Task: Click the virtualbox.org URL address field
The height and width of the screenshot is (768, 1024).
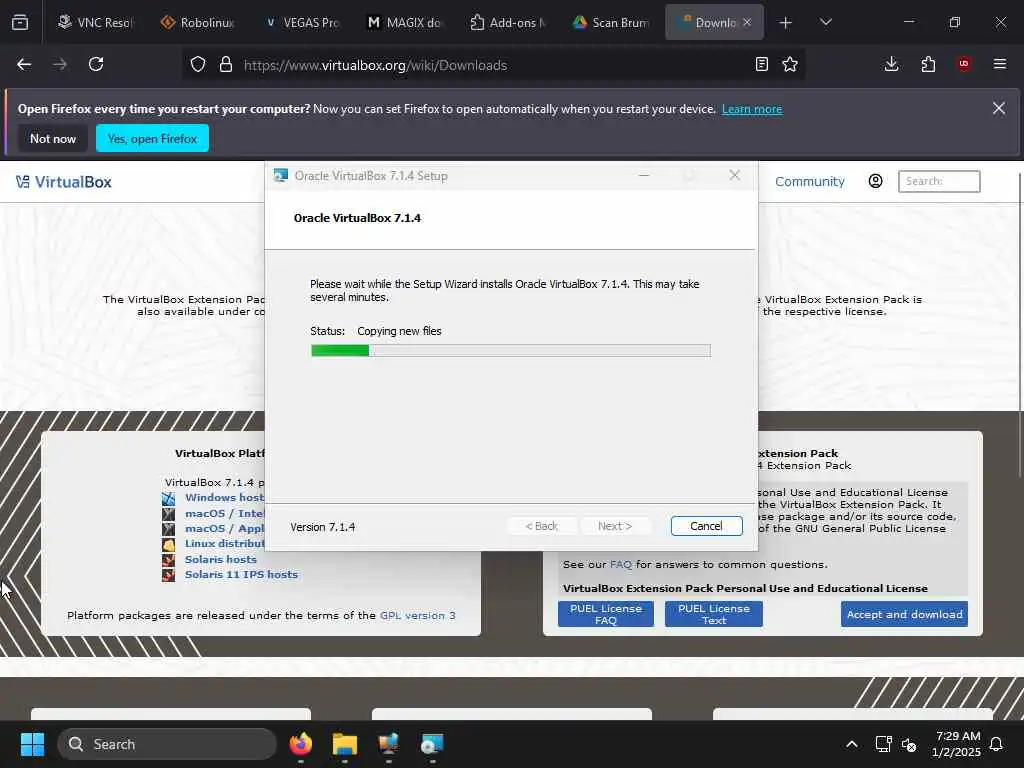Action: [375, 65]
